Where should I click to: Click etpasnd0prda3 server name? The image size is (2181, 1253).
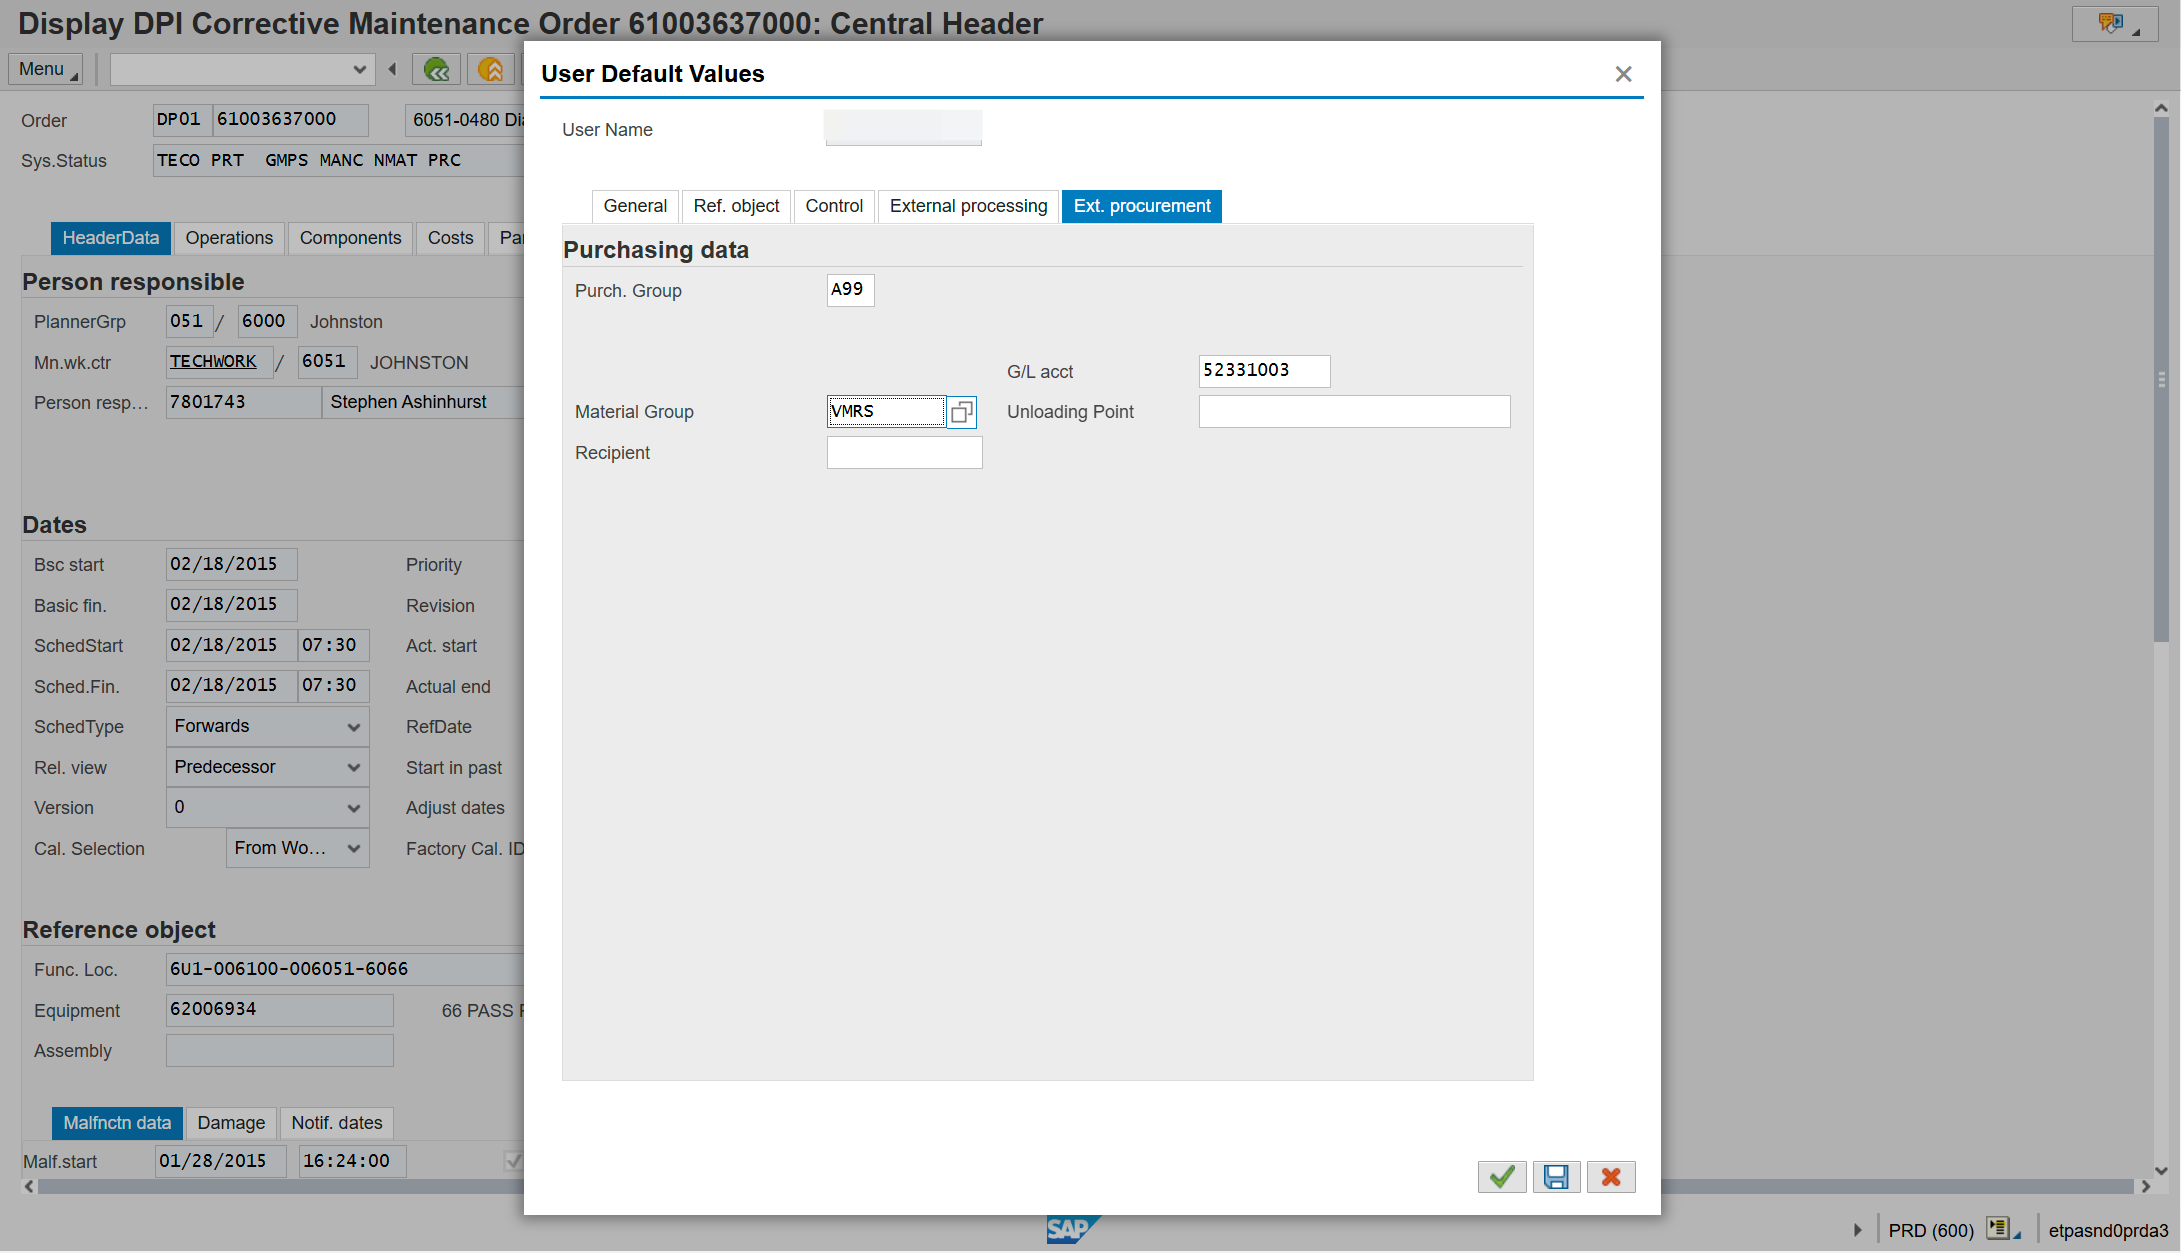coord(2108,1230)
